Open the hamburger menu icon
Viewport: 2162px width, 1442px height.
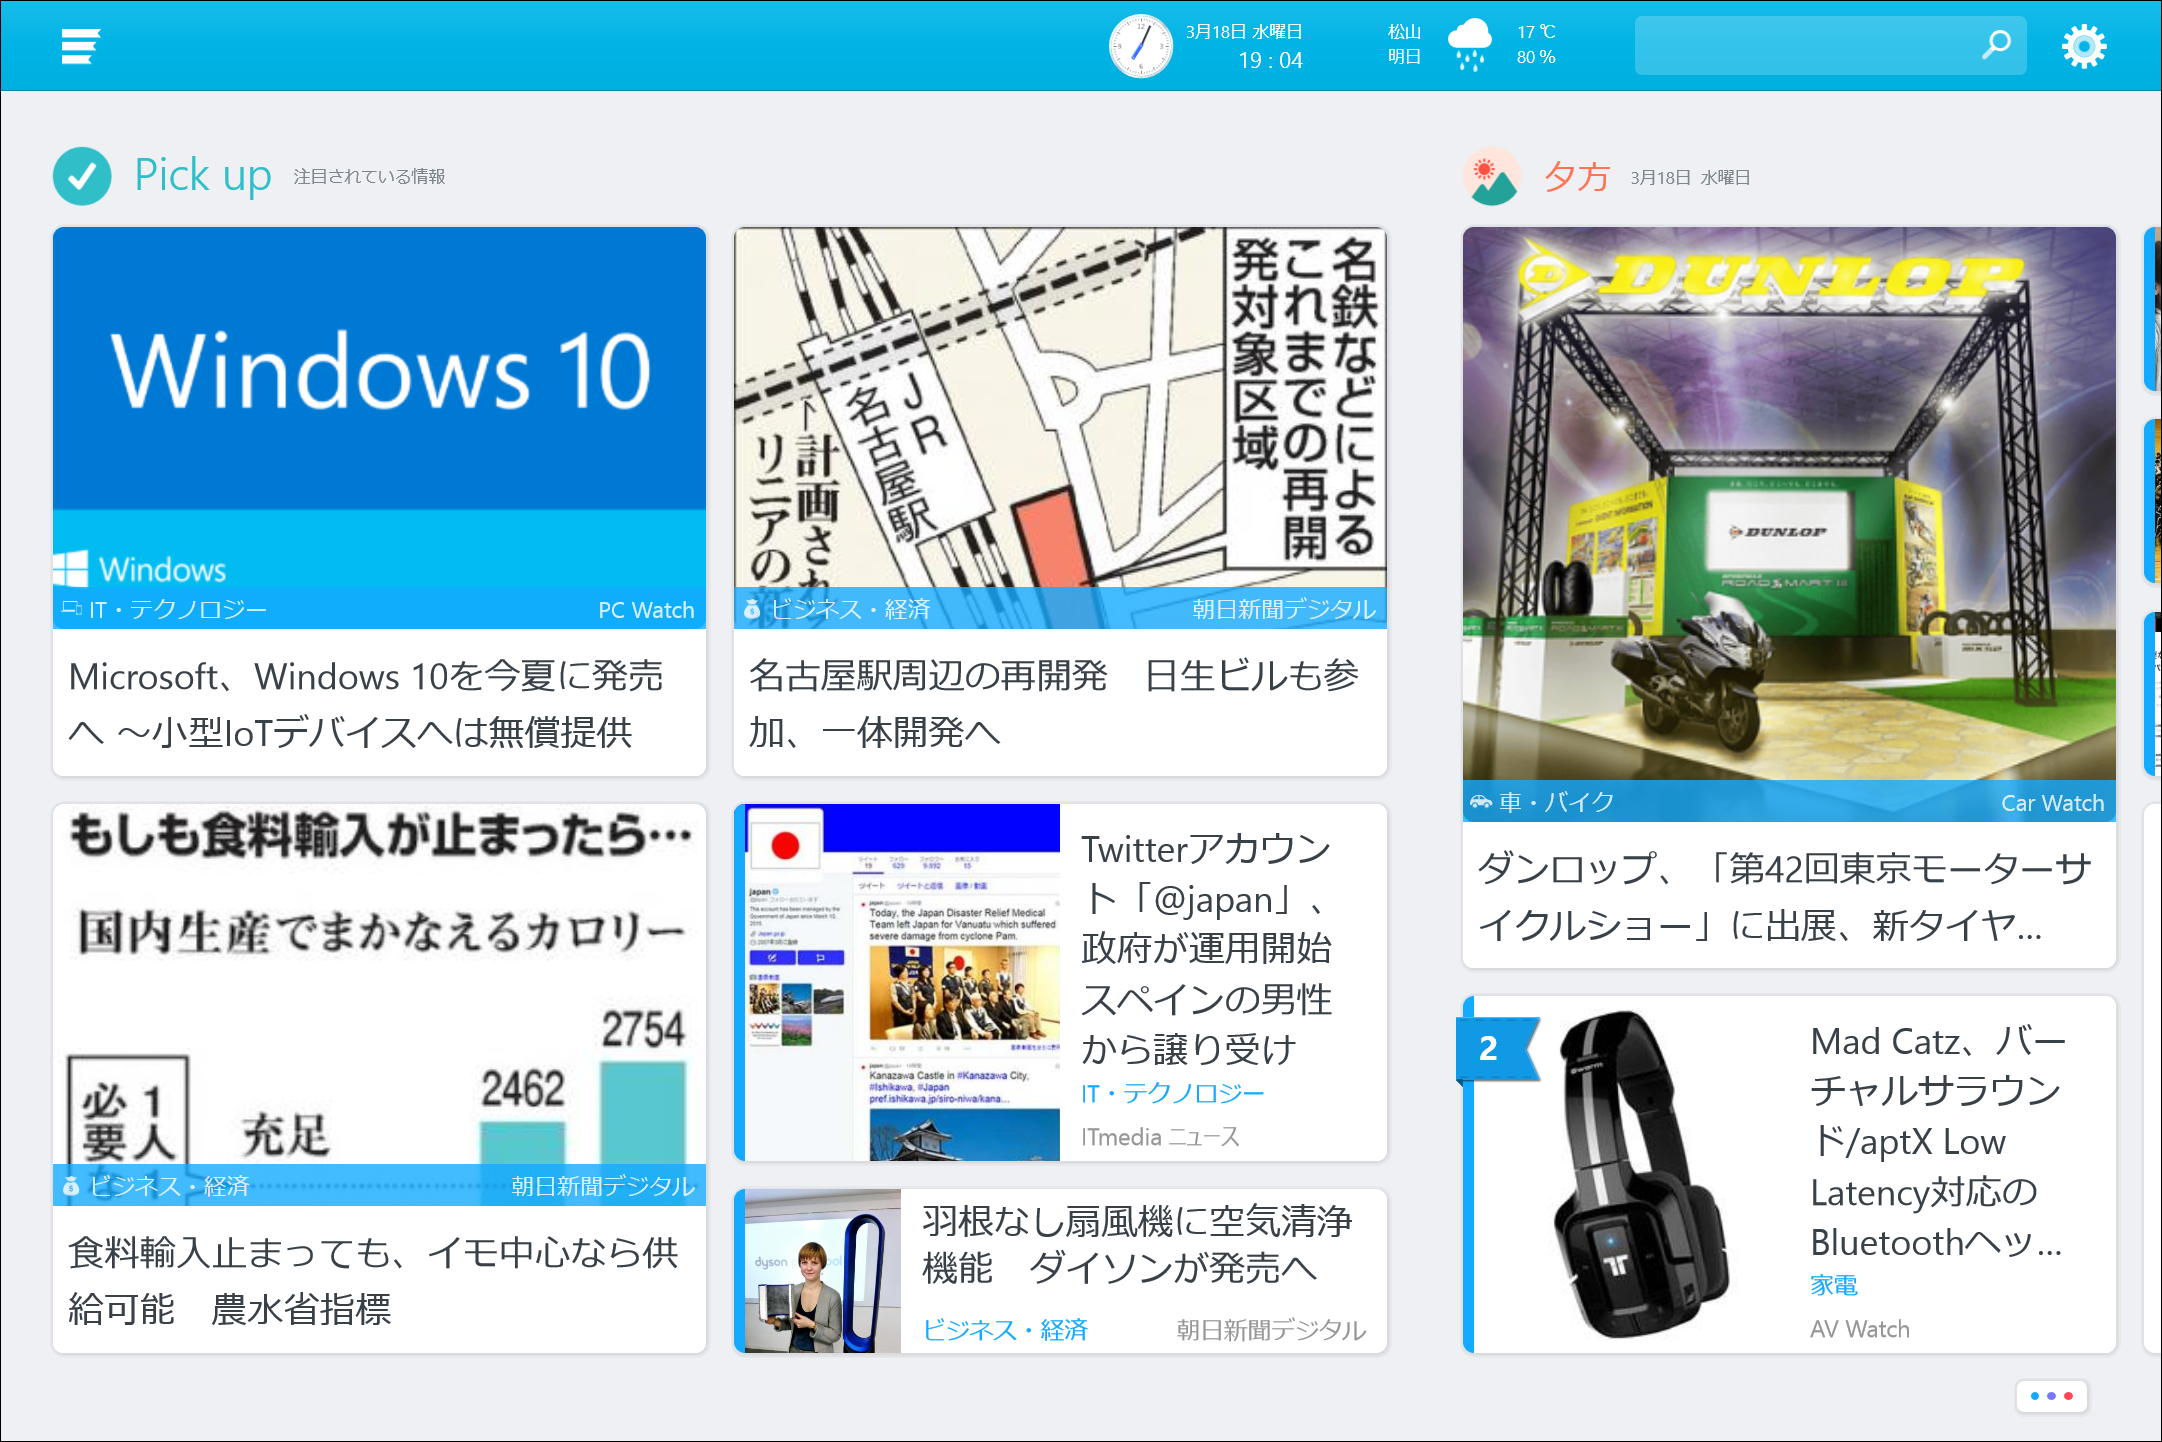point(80,46)
